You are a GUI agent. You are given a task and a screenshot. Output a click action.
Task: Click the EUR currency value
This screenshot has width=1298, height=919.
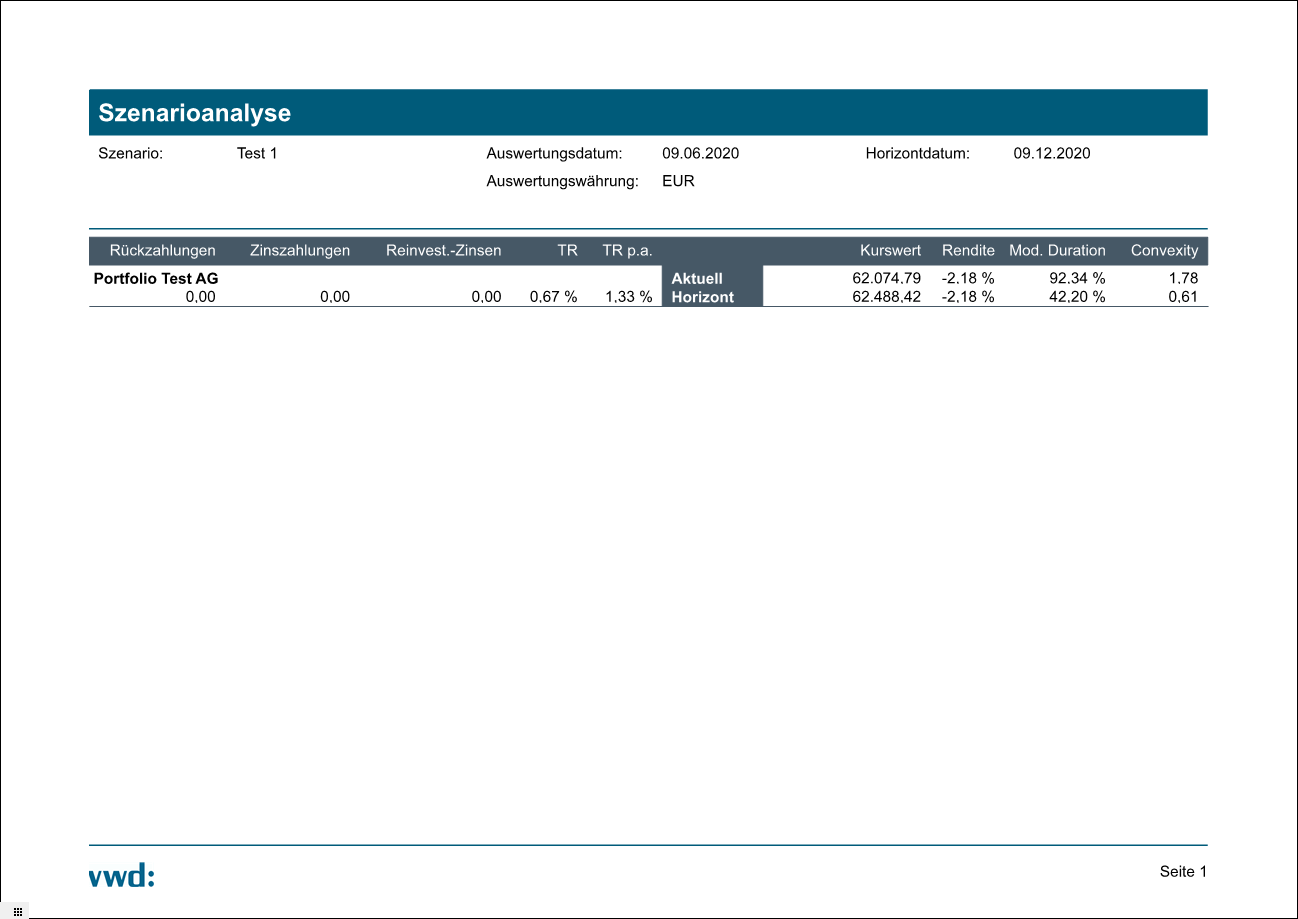pos(678,182)
